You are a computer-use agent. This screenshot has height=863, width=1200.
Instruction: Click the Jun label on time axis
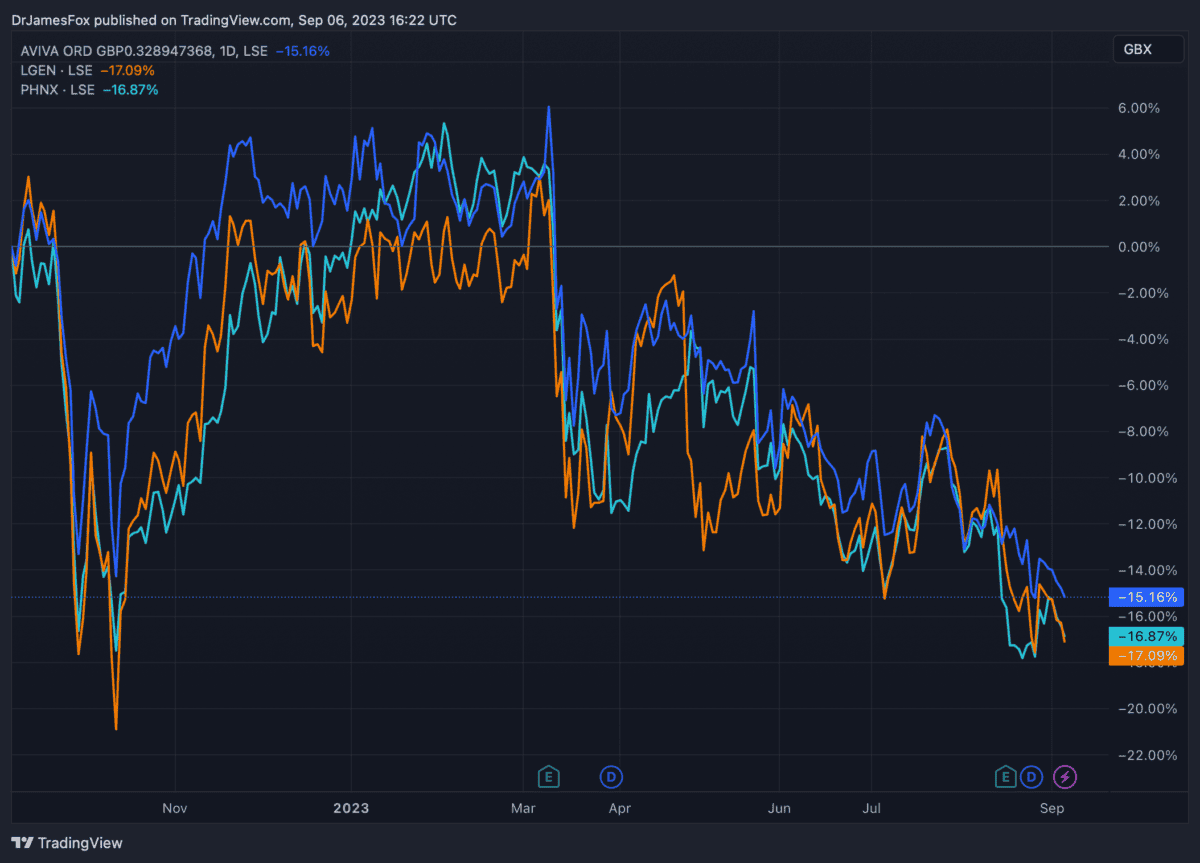780,808
